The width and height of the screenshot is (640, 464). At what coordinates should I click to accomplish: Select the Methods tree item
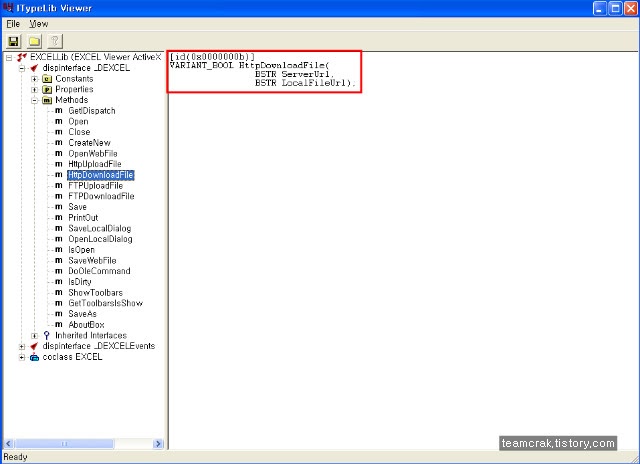pyautogui.click(x=71, y=100)
